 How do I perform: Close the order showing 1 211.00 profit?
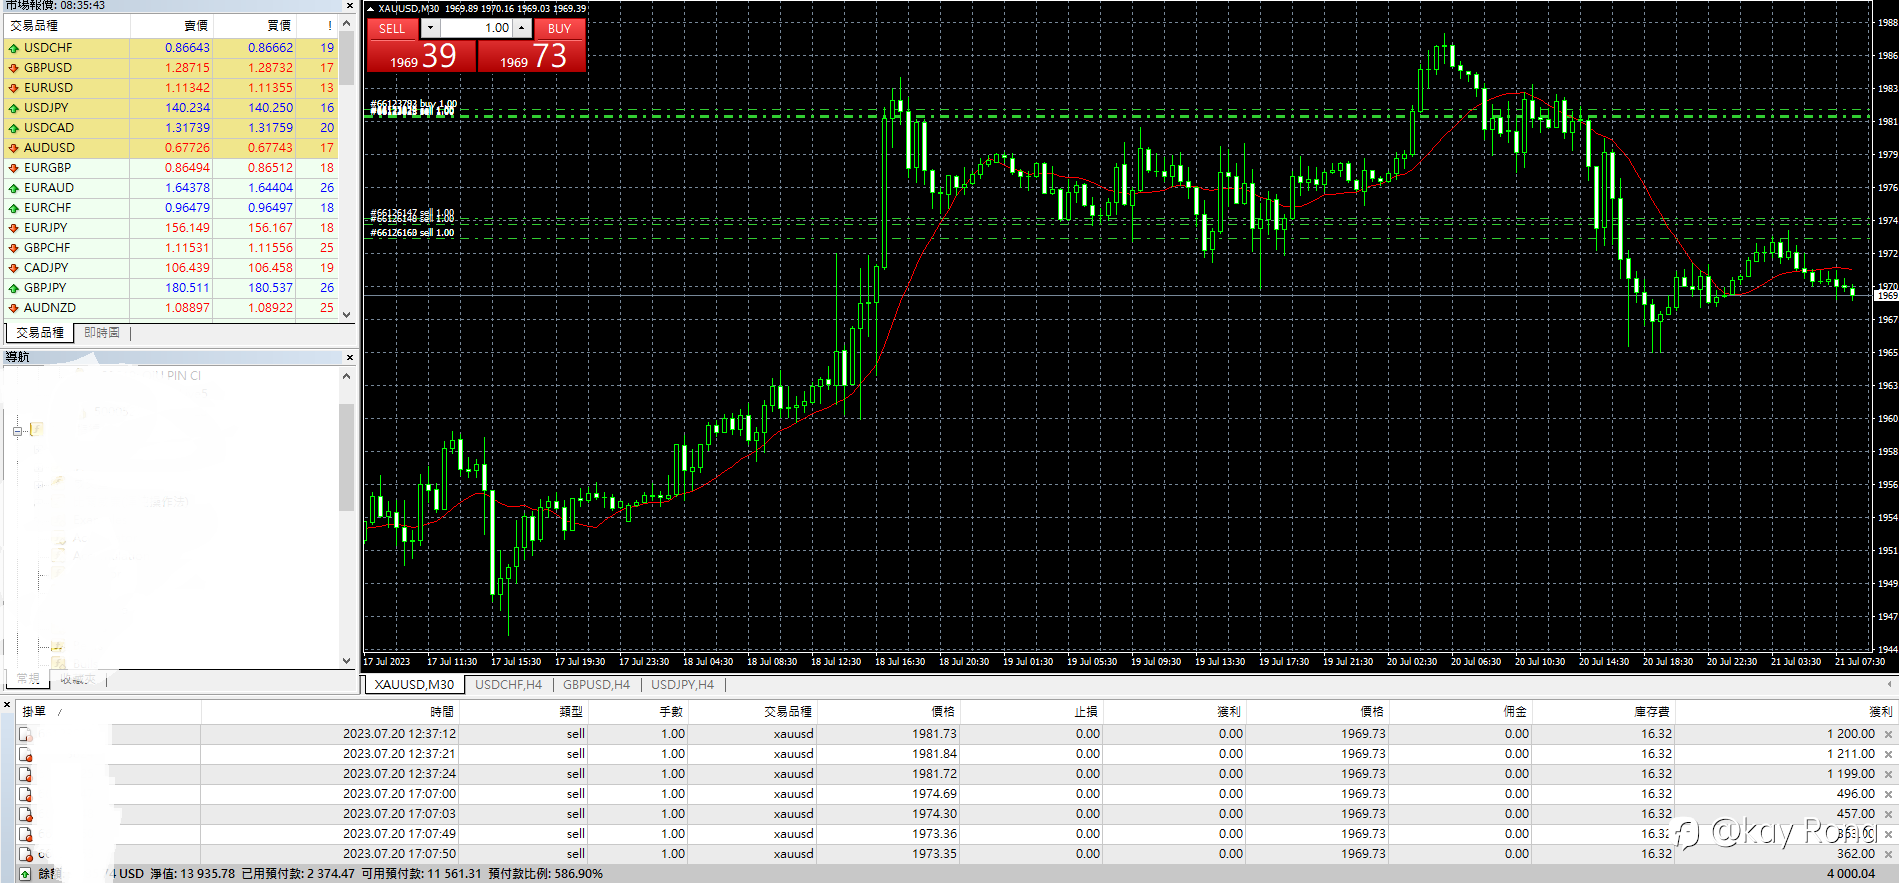click(x=1888, y=754)
